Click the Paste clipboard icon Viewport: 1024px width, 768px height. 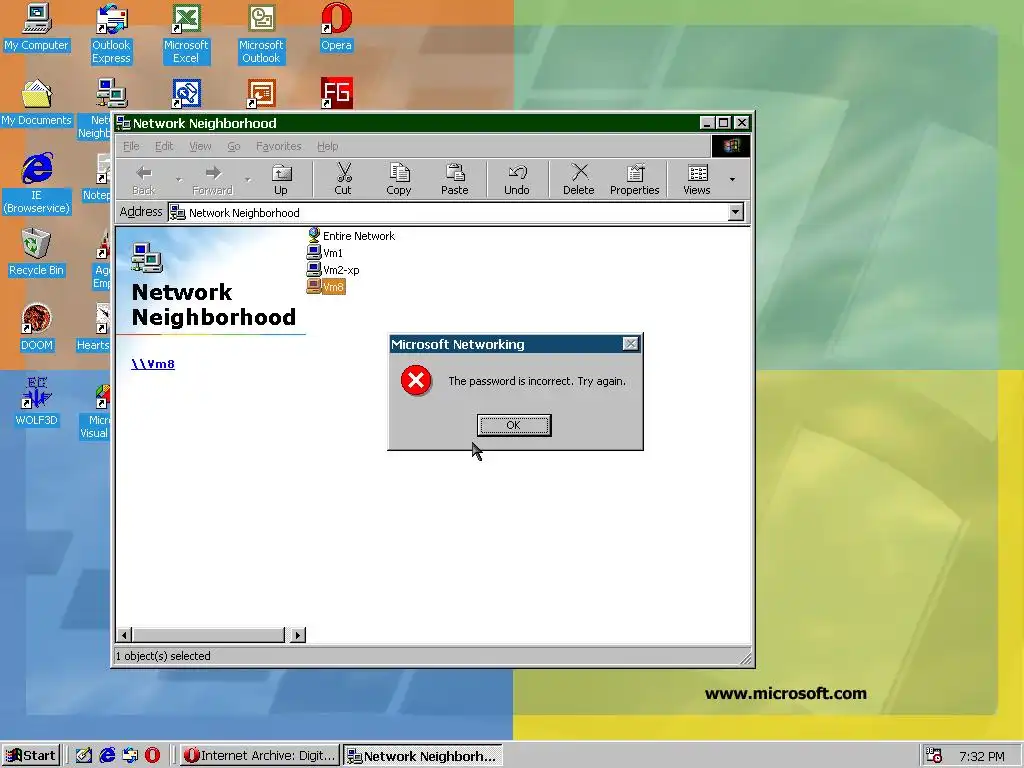tap(455, 173)
